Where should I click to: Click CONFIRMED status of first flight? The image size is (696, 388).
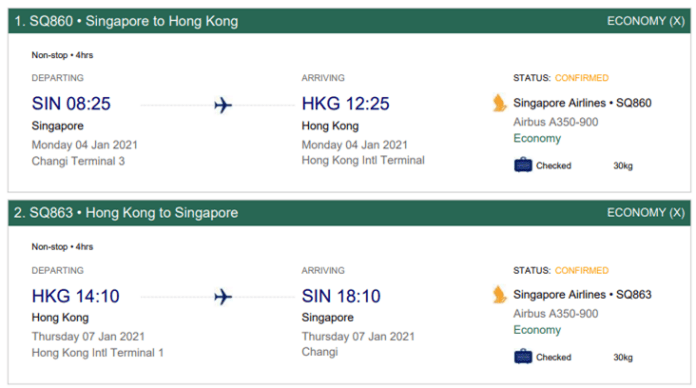581,78
